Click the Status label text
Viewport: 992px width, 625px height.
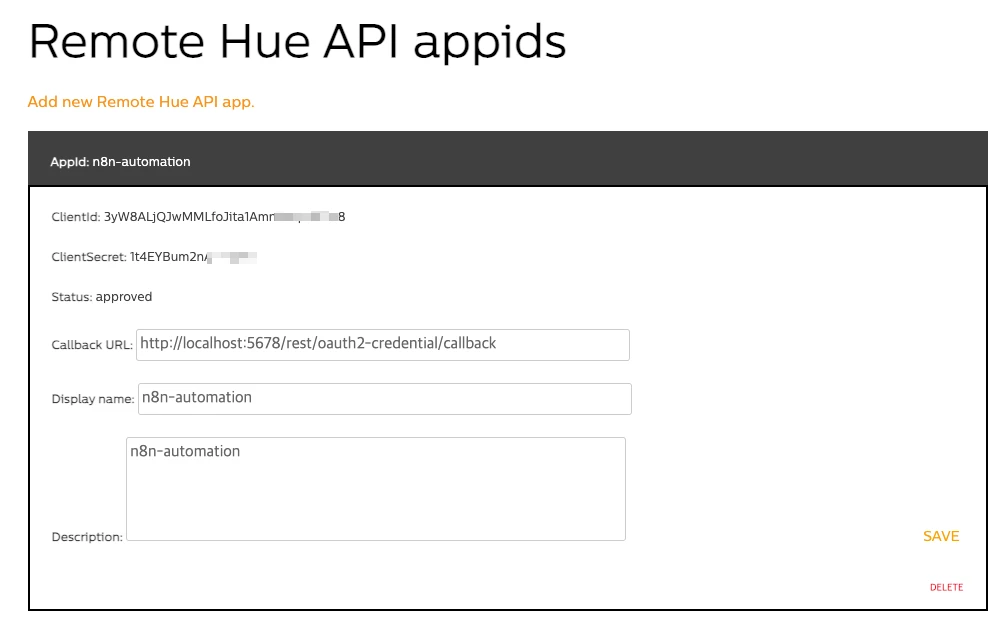click(71, 297)
